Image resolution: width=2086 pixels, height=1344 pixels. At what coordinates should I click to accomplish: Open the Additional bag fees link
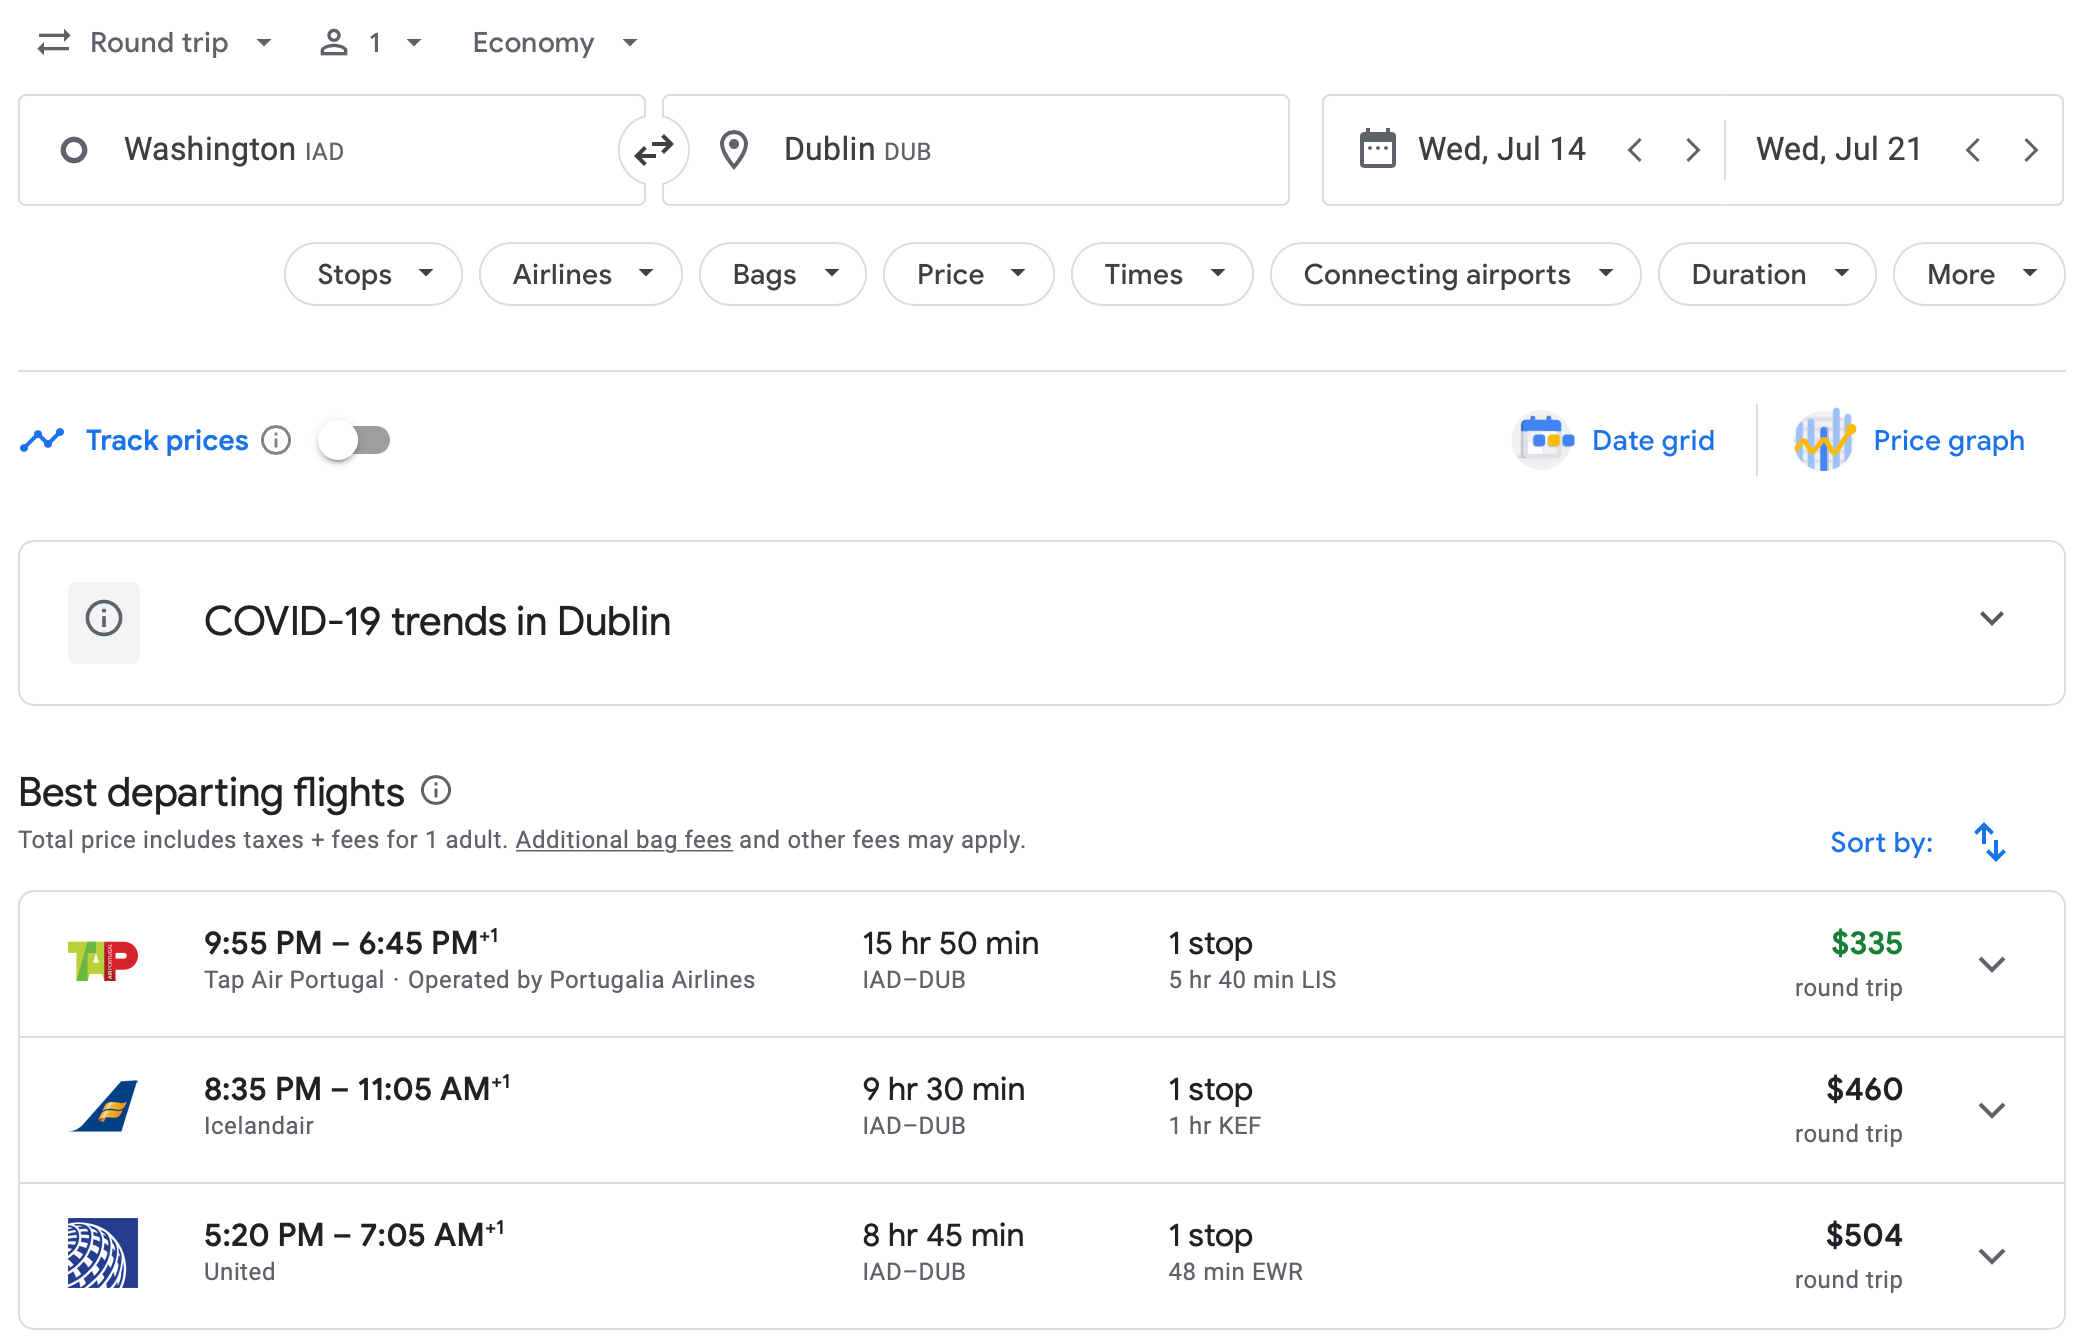coord(623,839)
